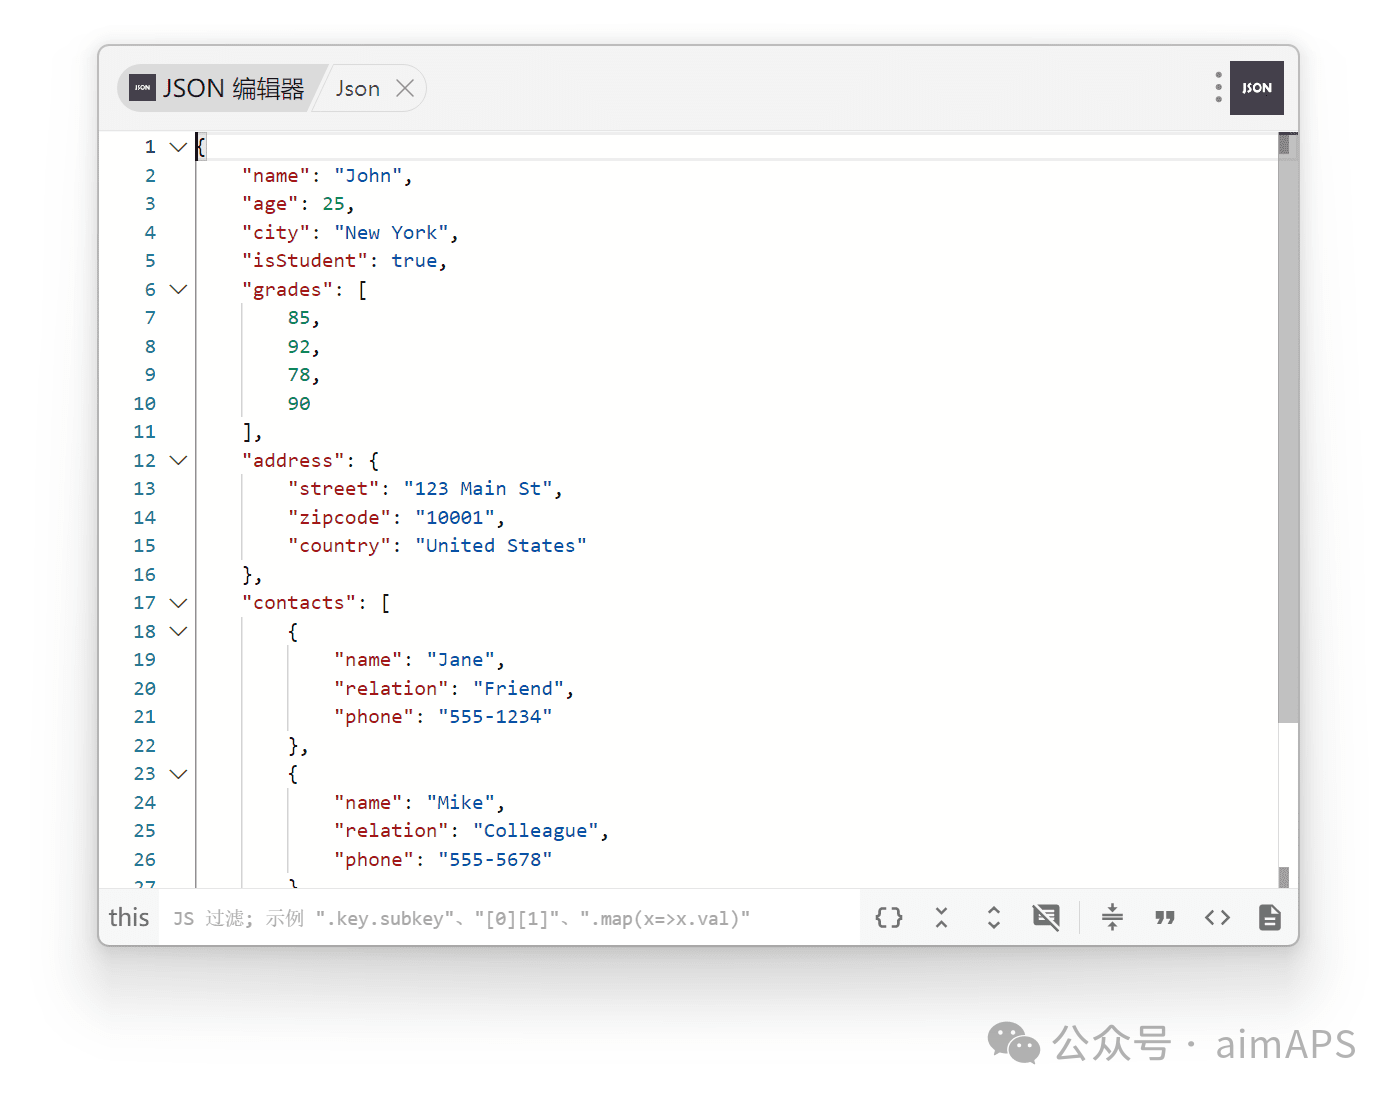Fold the second contact object on line 23
Screen dimensions: 1400x1100
coord(179,774)
